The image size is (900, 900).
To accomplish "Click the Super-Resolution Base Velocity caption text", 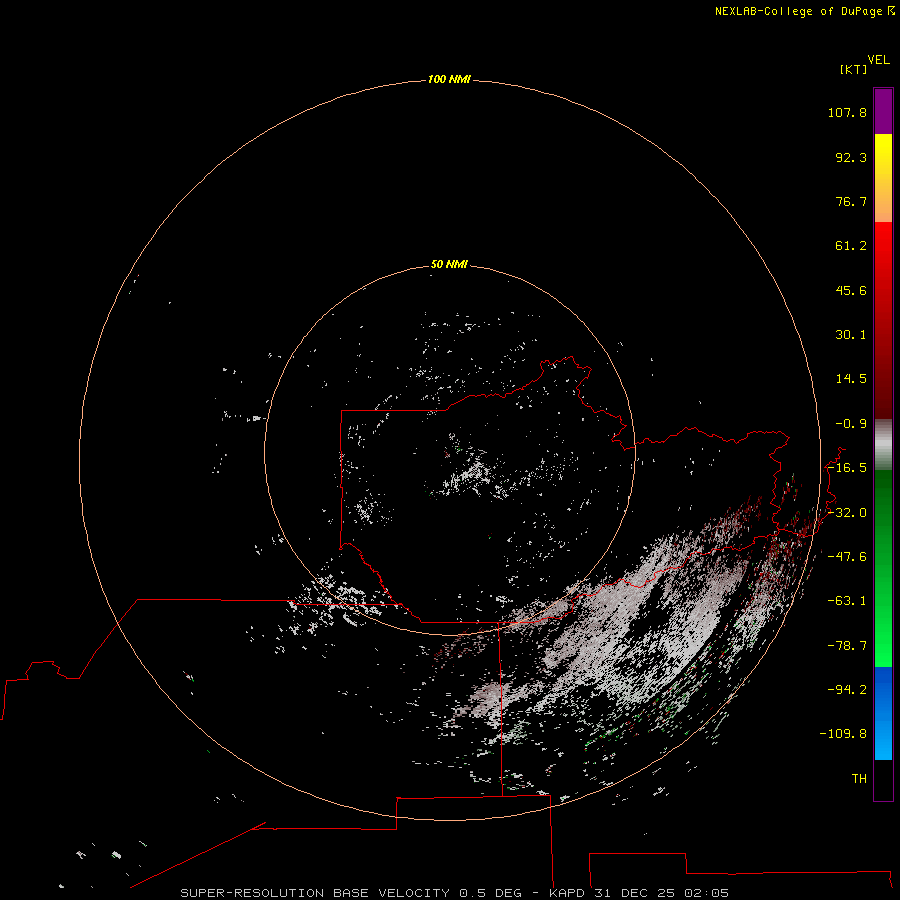I will click(x=455, y=893).
